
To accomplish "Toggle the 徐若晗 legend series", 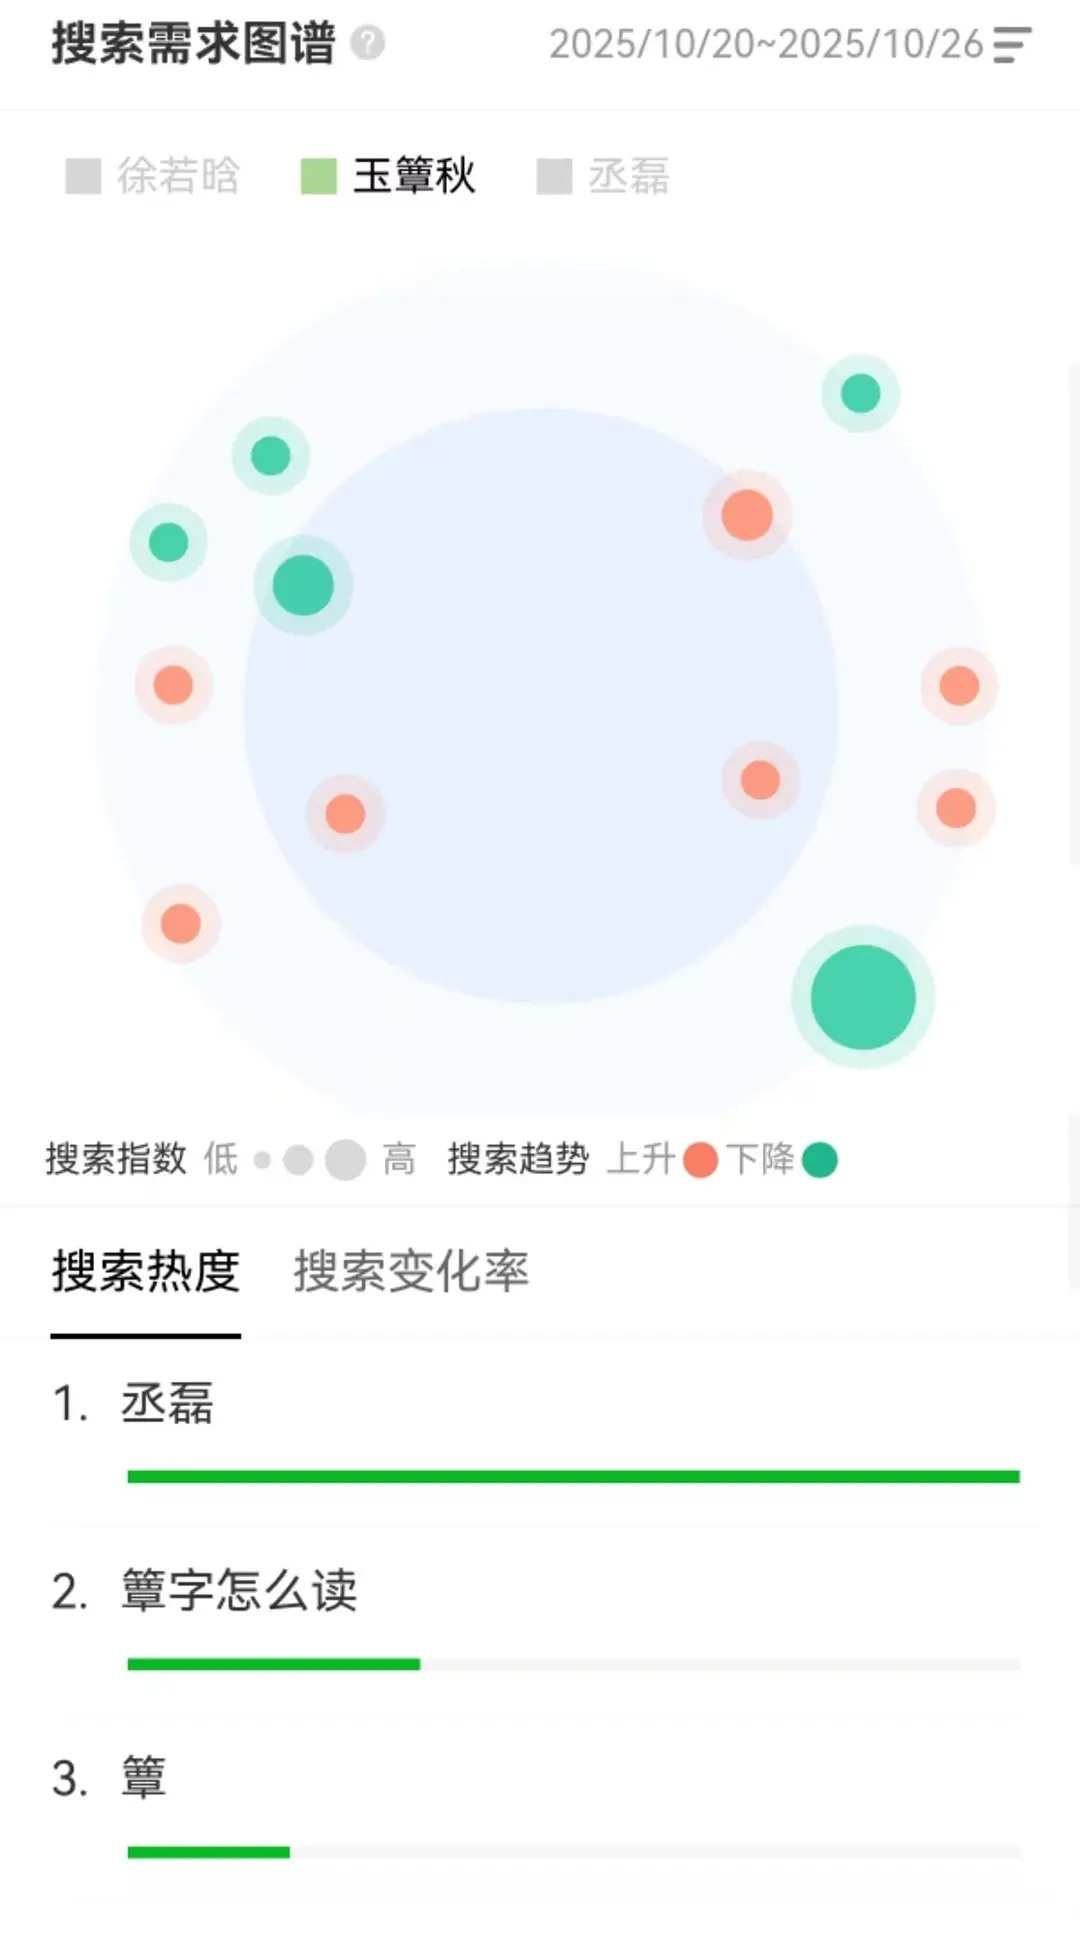I will pyautogui.click(x=153, y=176).
